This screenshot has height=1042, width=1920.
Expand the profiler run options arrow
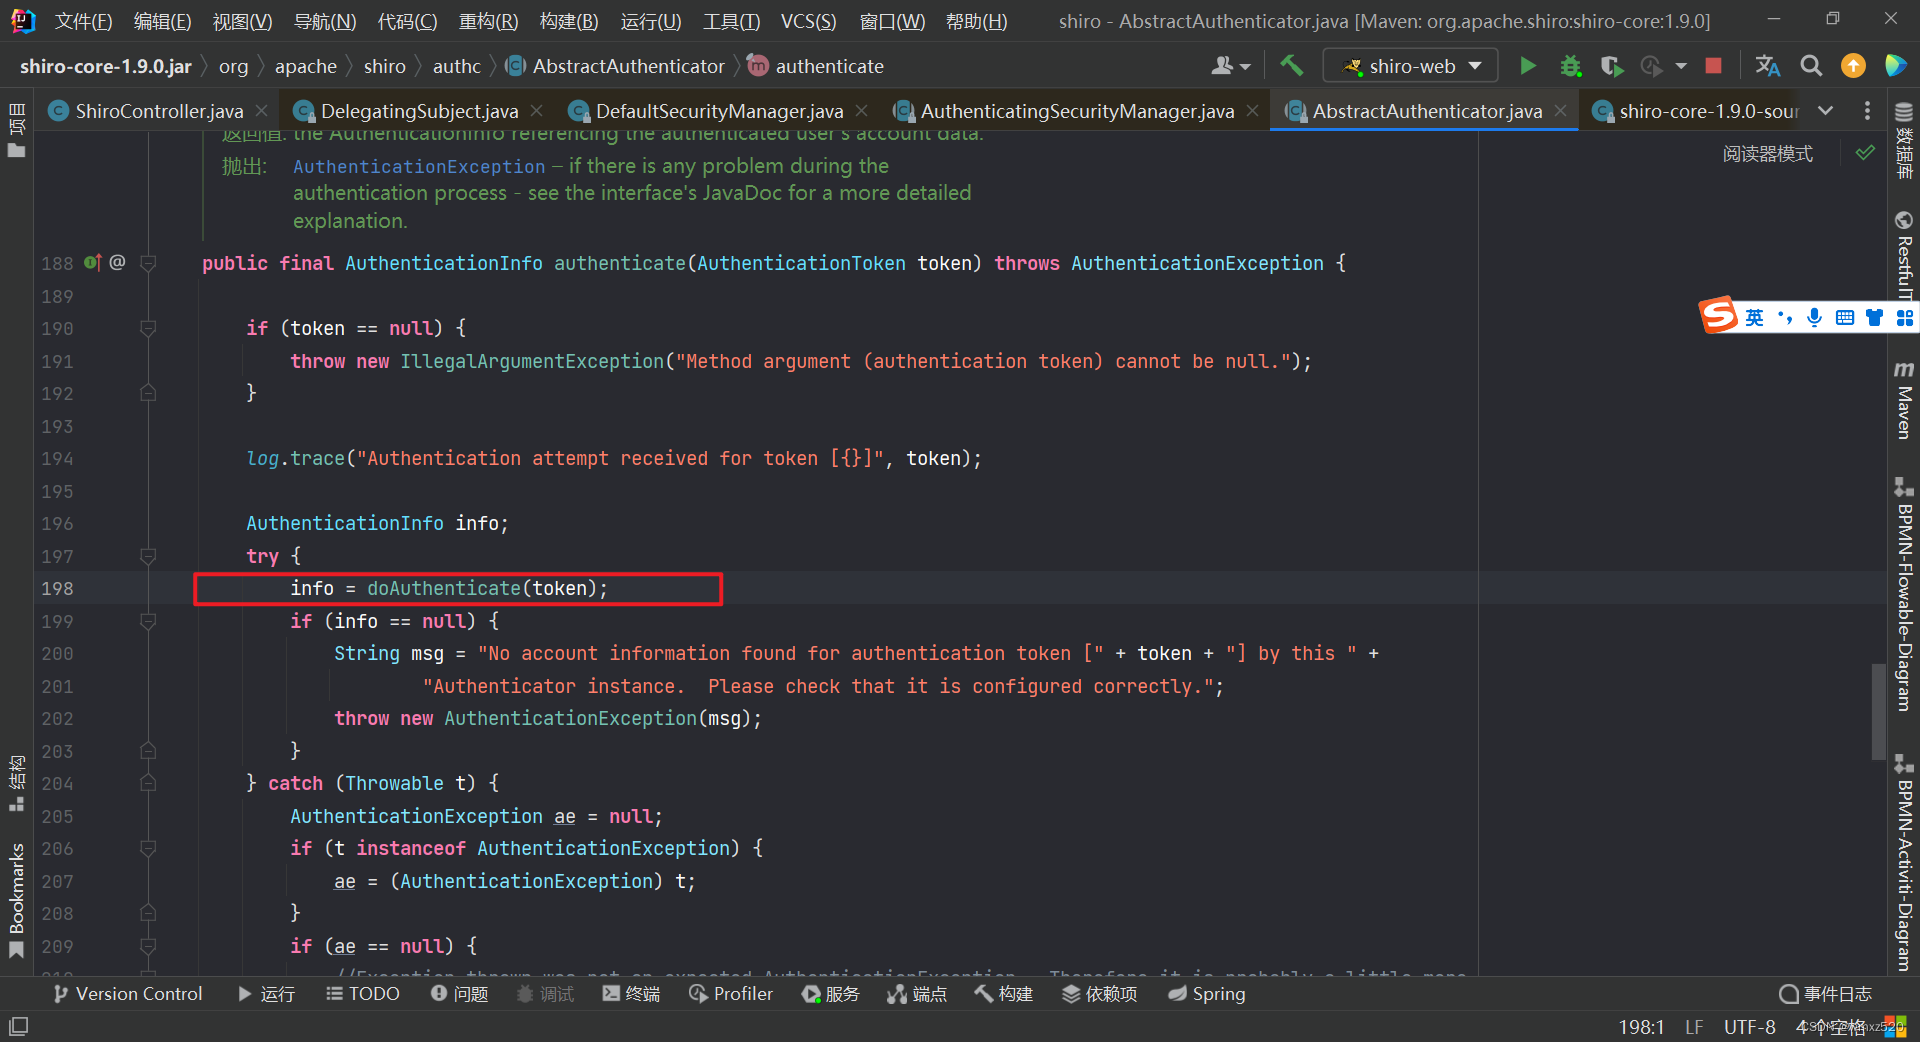pos(1681,66)
